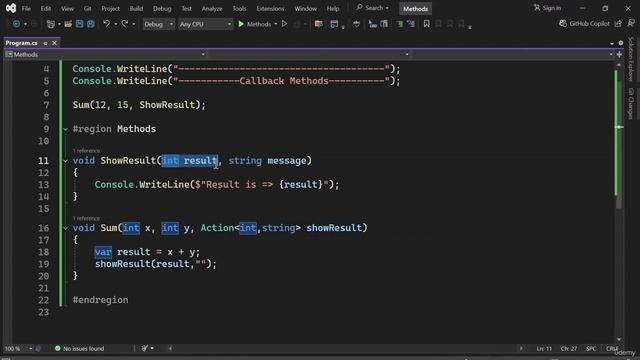Click the Bookmark toolbar icon
The width and height of the screenshot is (640, 360).
(x=427, y=24)
